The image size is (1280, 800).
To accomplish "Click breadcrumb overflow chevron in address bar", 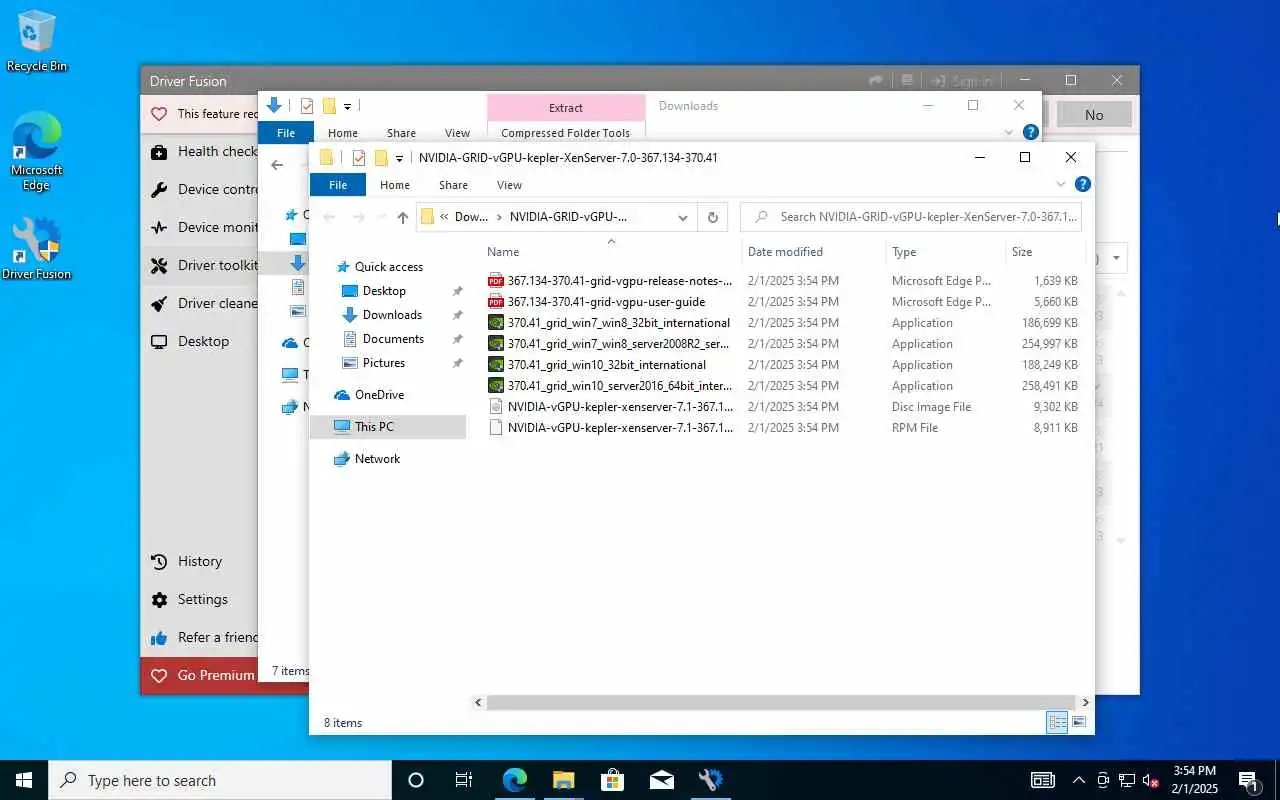I will [x=444, y=217].
